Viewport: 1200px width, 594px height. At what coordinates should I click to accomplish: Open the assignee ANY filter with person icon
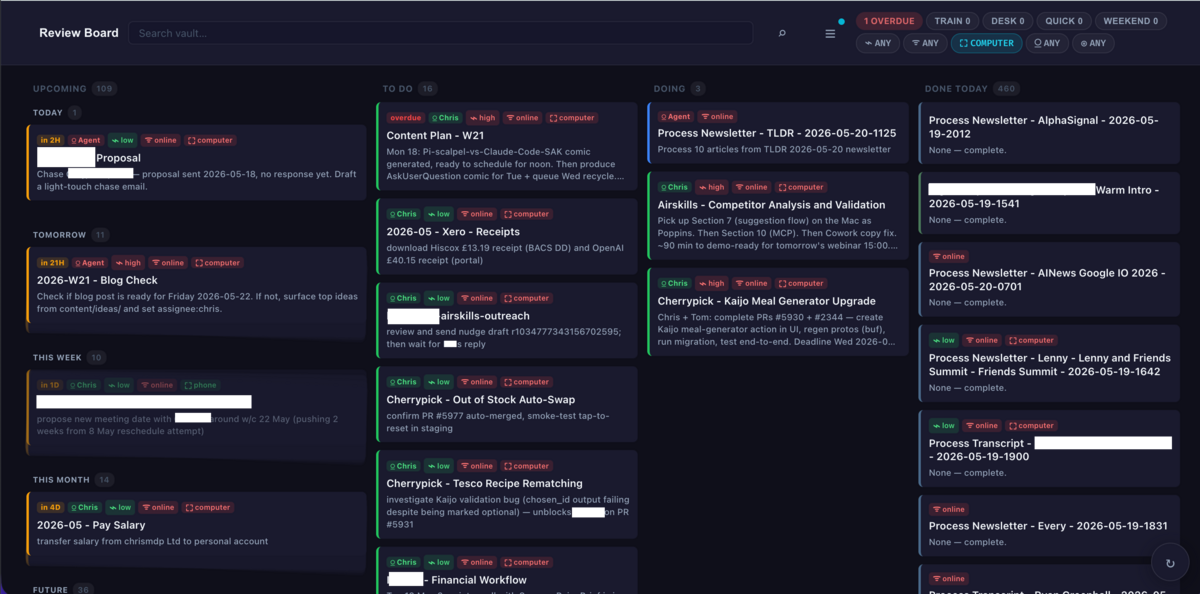click(1047, 43)
